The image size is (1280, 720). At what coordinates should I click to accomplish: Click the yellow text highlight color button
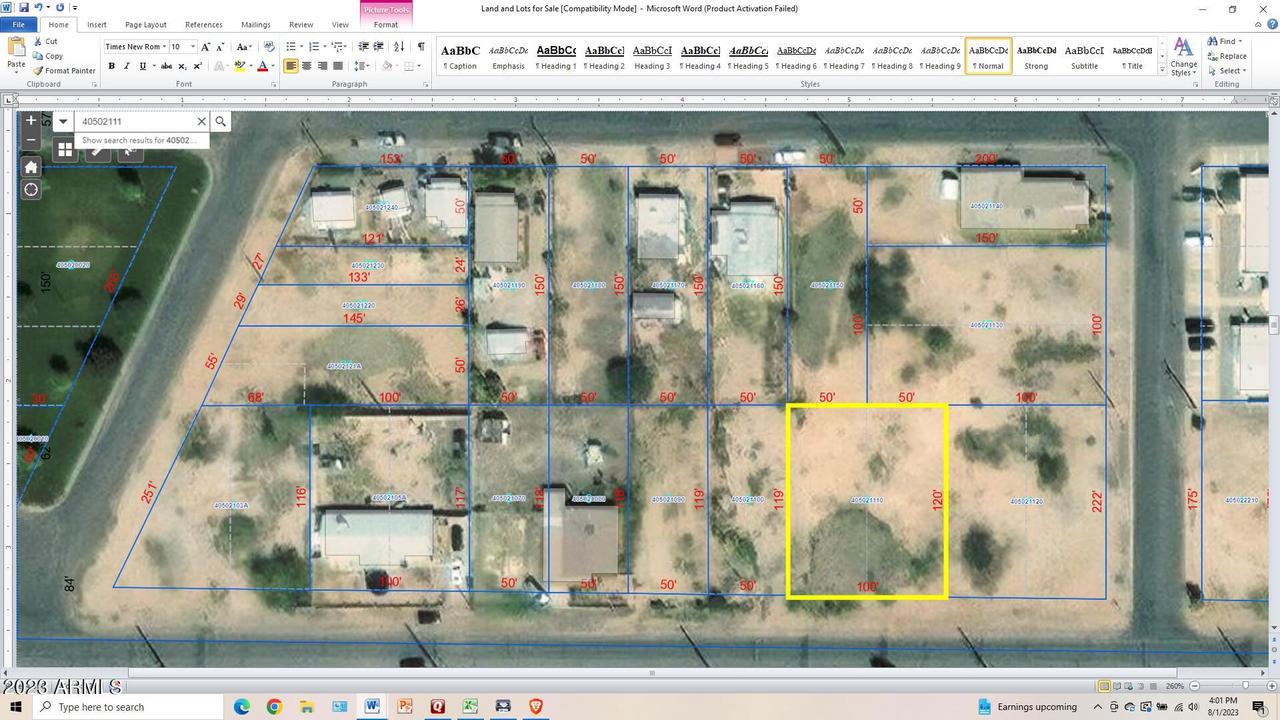tap(239, 66)
